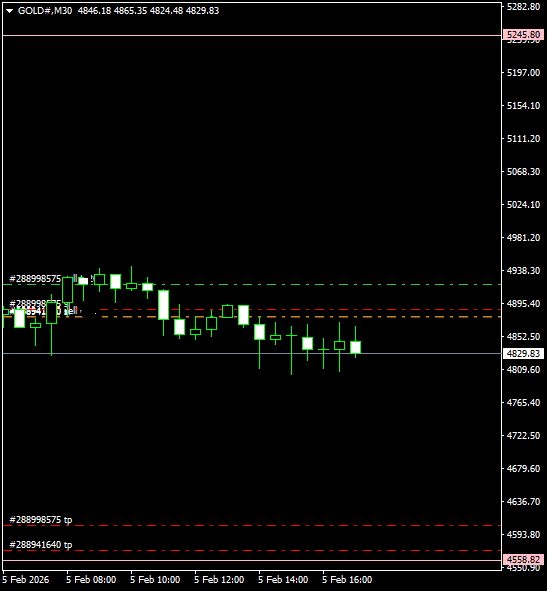
Task: Click the 5068.30 price scale value
Action: click(523, 171)
